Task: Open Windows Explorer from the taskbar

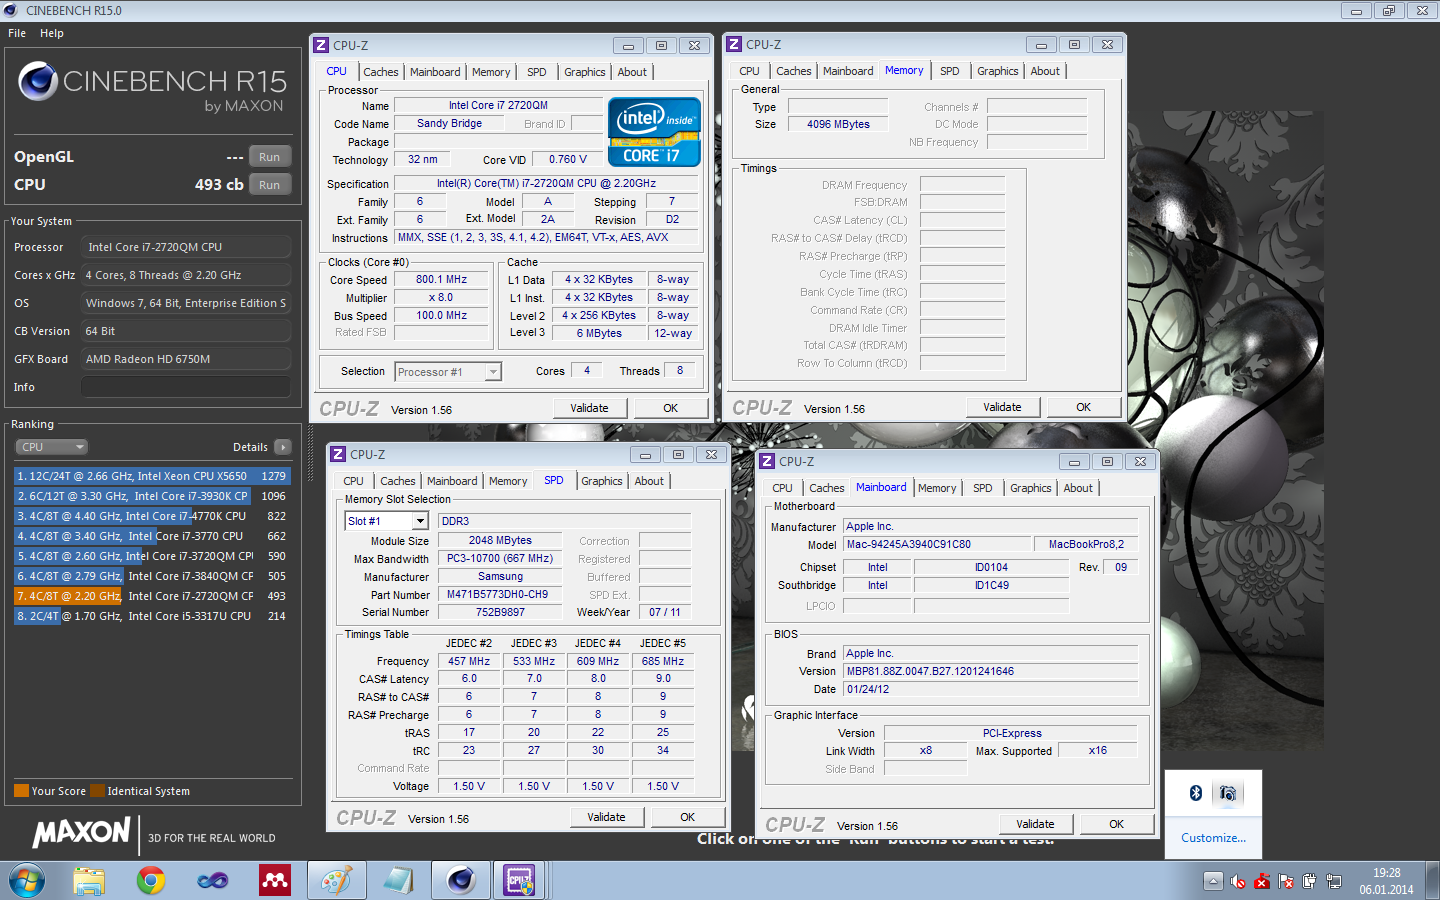Action: coord(89,881)
